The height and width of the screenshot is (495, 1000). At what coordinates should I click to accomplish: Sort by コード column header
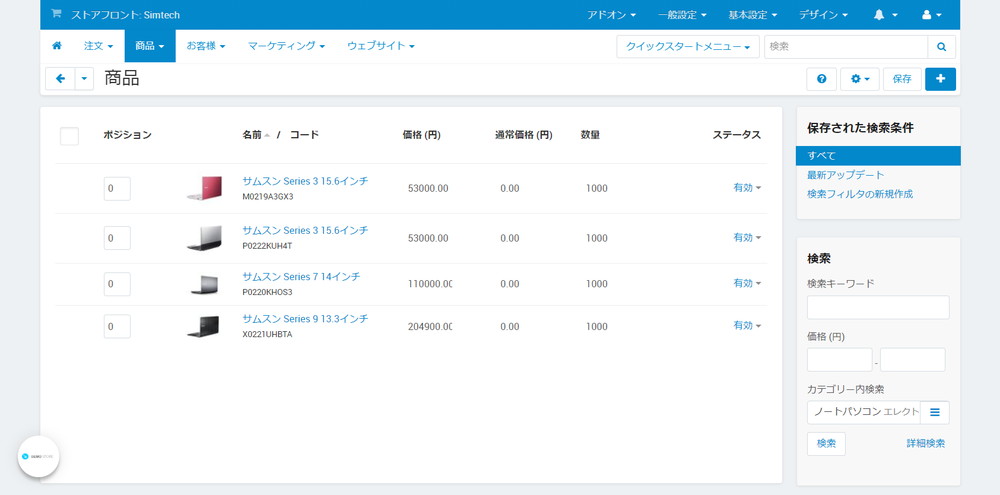304,135
